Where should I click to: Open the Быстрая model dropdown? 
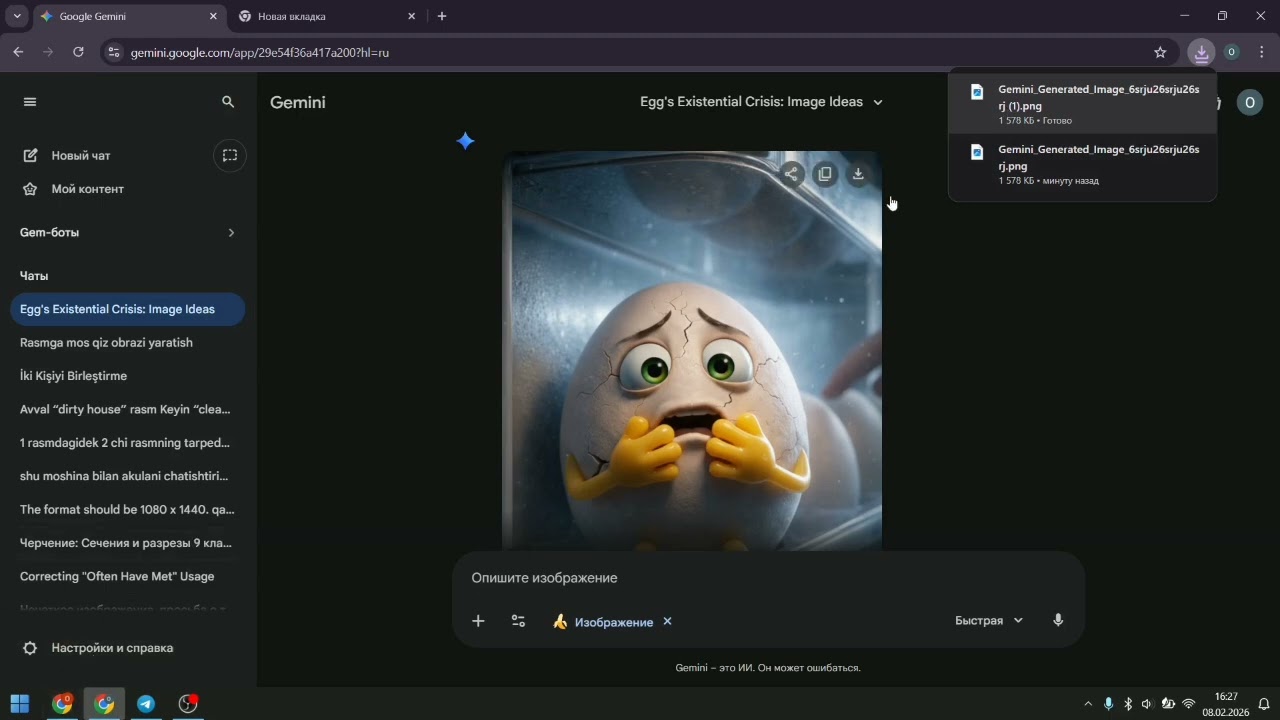coord(989,621)
